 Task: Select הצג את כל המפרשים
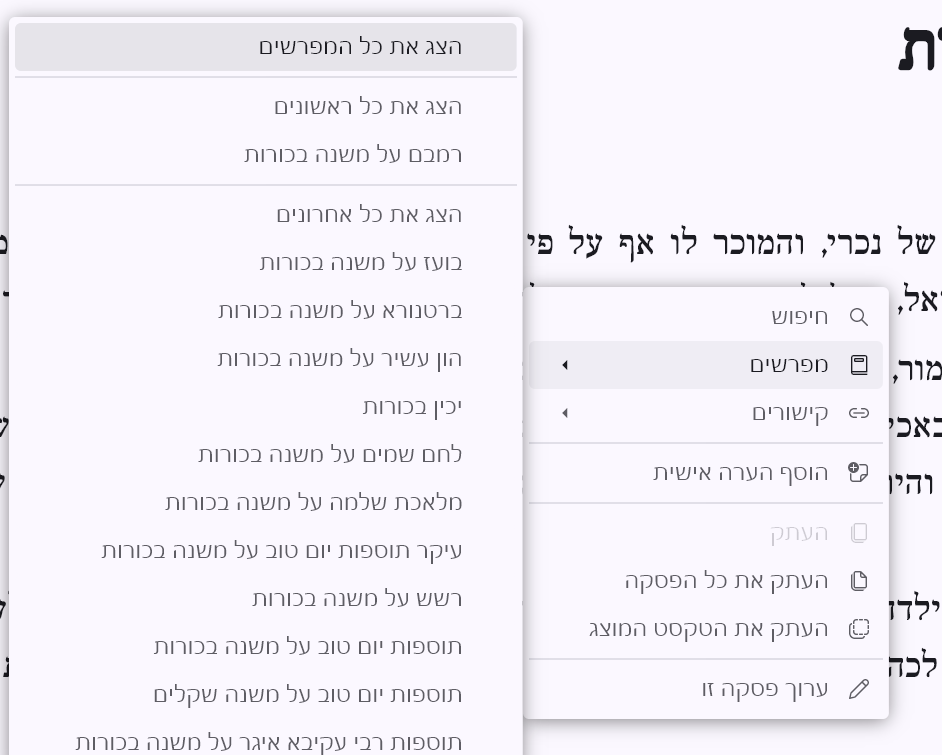tap(360, 47)
